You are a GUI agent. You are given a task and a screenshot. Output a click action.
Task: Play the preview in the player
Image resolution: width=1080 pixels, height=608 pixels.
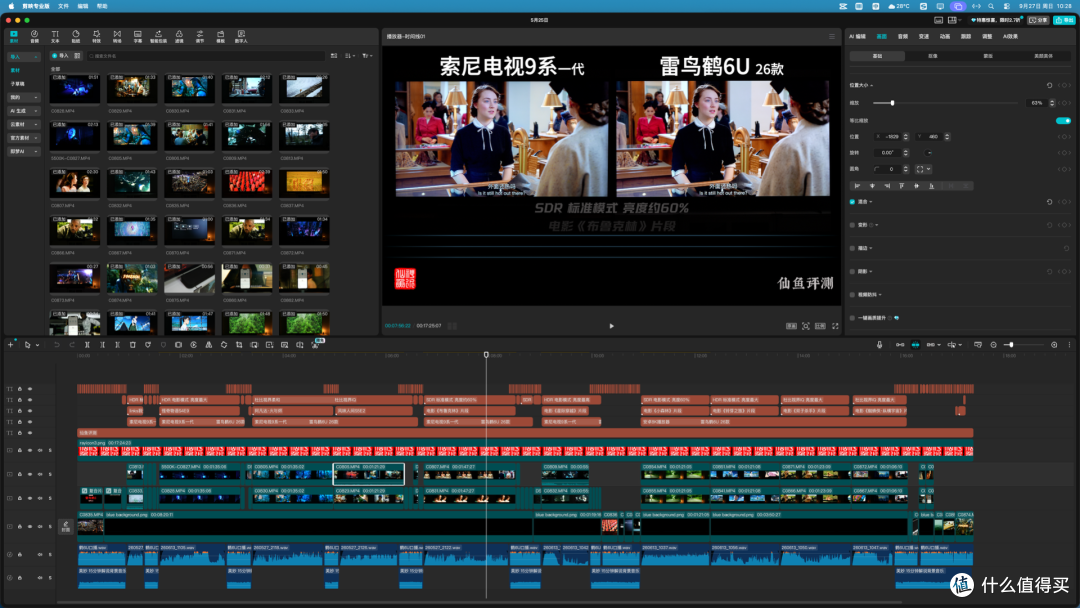611,326
